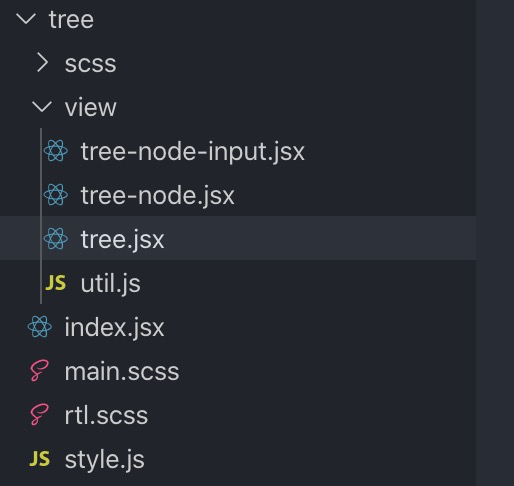
Task: Open index.jsx file
Action: [114, 327]
